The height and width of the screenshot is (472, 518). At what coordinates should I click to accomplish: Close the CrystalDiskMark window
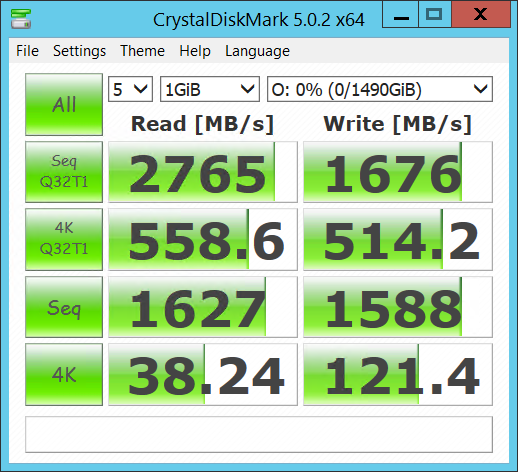481,14
